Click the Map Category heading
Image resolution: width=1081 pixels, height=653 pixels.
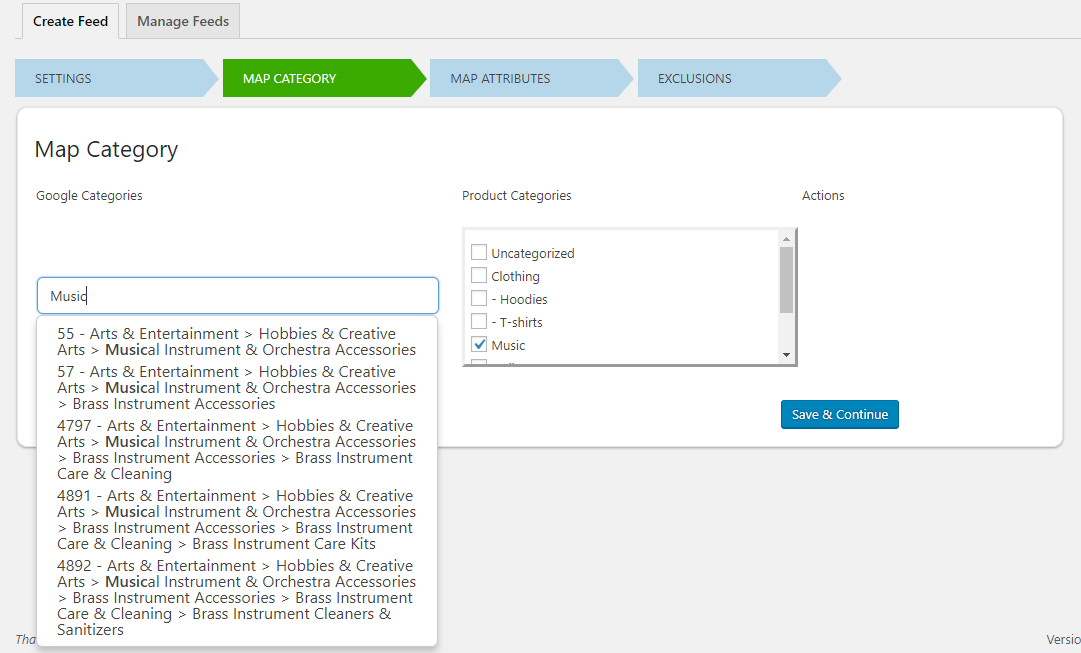pos(106,150)
